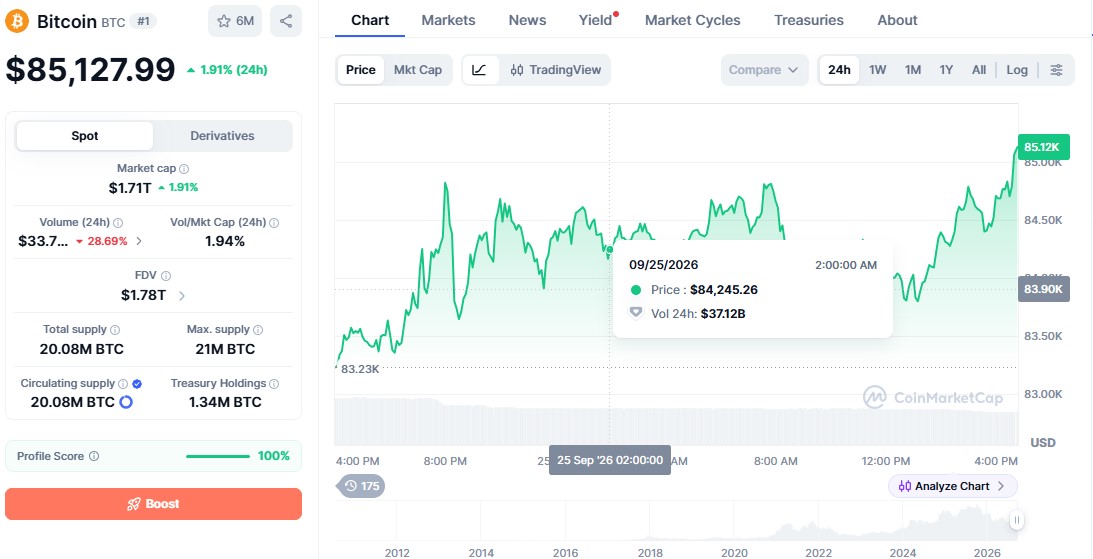Open the share icon button
The image size is (1093, 559).
286,21
